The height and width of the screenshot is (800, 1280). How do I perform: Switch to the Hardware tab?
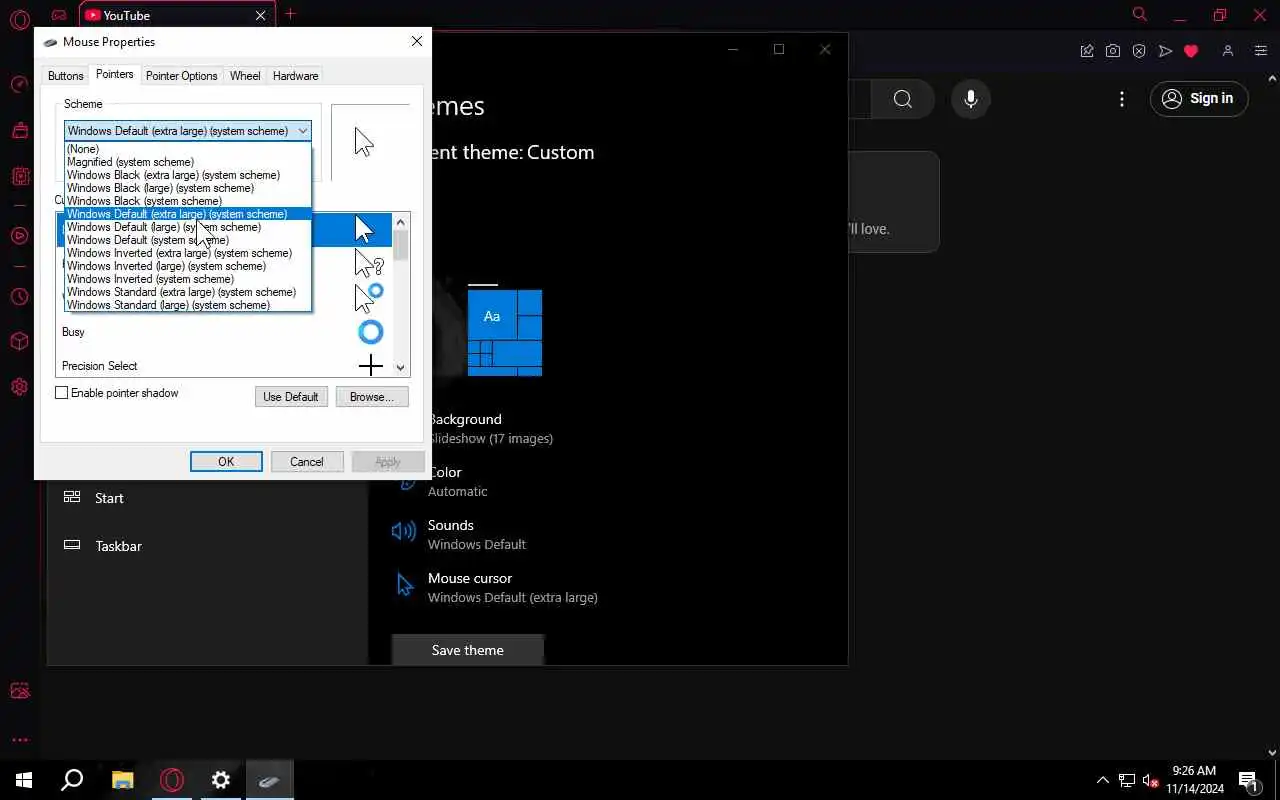pos(295,76)
